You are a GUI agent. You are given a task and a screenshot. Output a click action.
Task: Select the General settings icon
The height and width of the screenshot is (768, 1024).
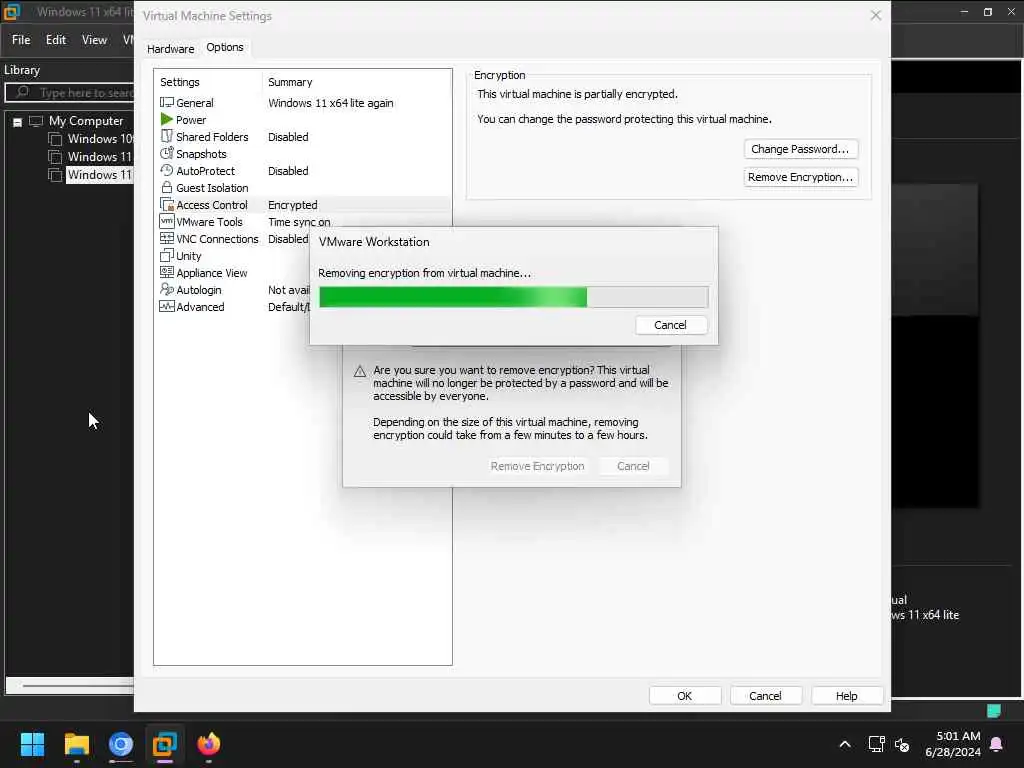[167, 103]
